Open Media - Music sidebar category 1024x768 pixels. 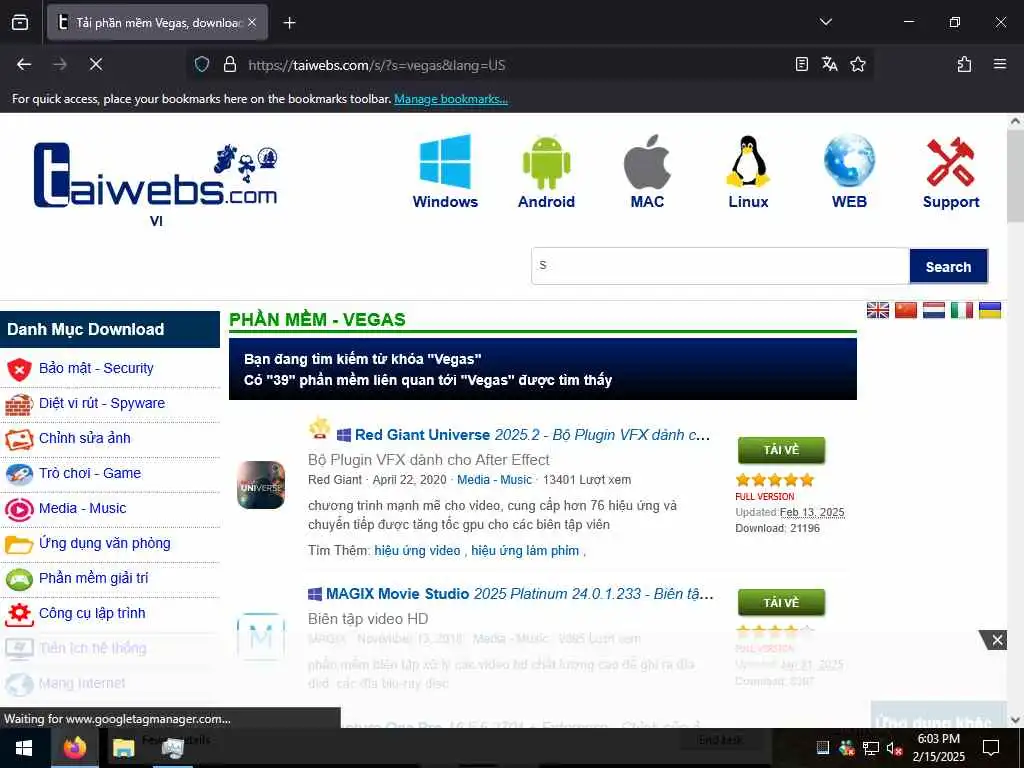82,508
